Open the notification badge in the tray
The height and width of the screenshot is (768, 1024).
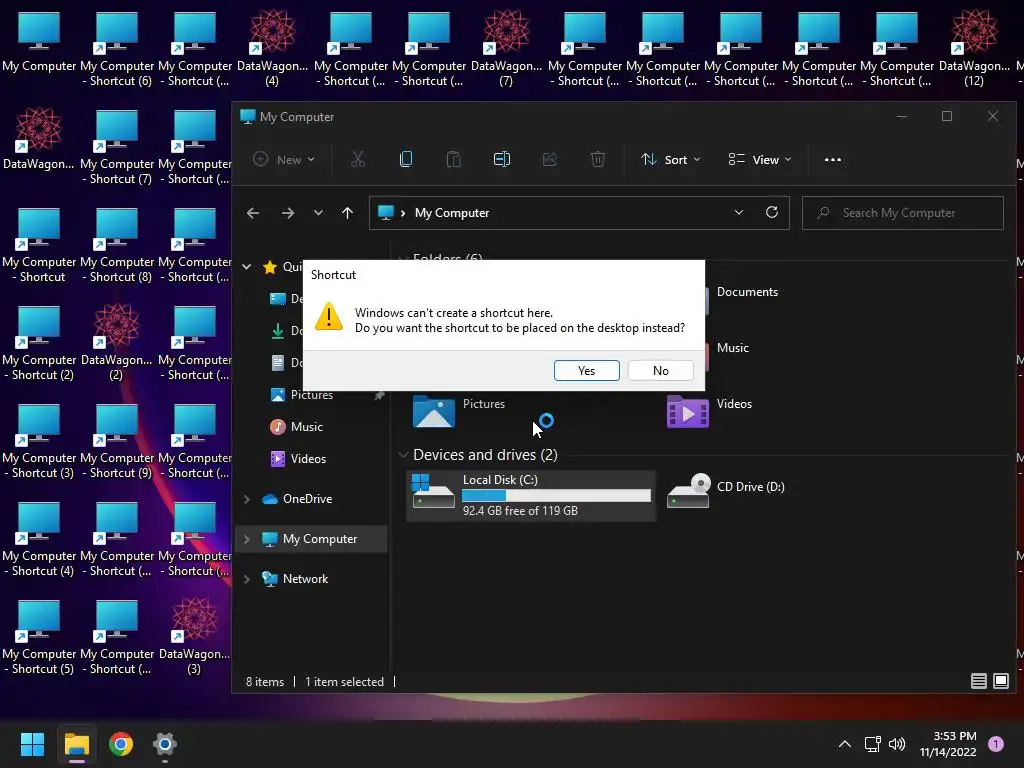click(996, 744)
